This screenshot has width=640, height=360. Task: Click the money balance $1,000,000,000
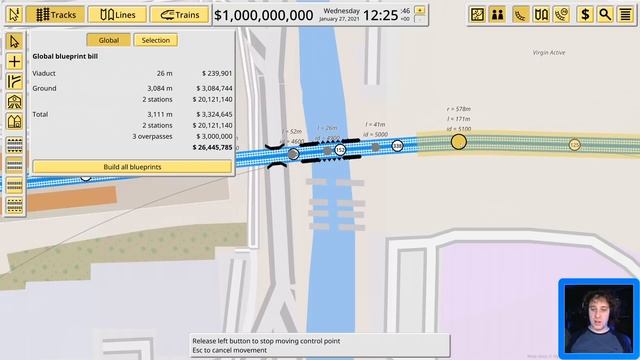[x=264, y=15]
